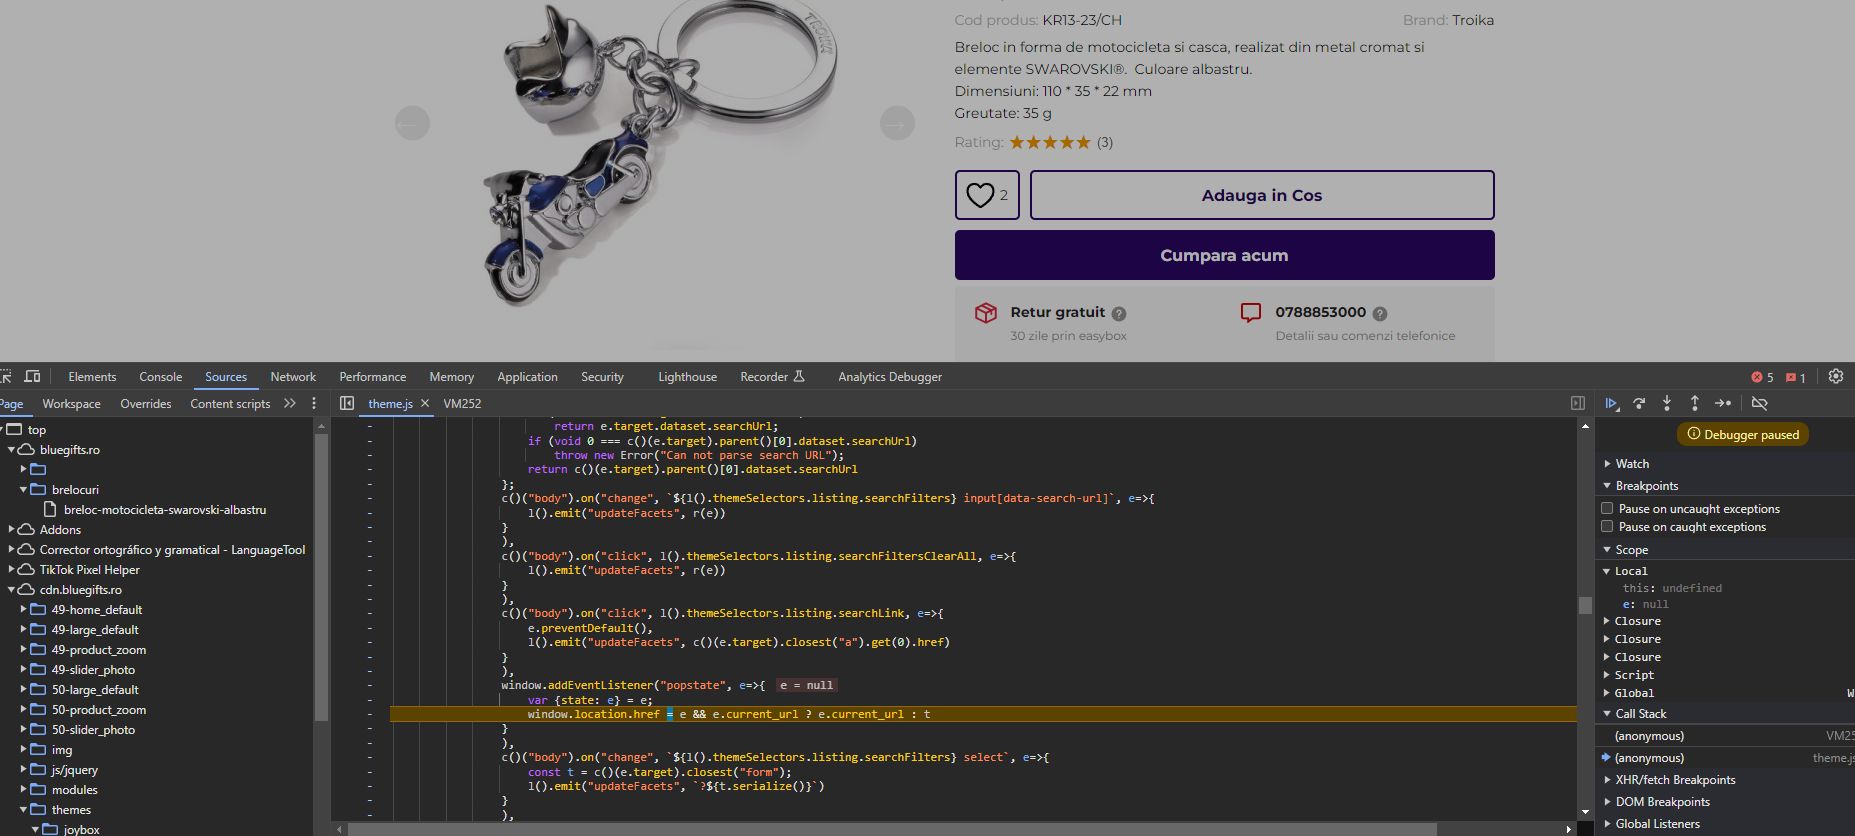Screen dimensions: 1855x836
Task: Switch to the Lighthouse tab
Action: click(687, 377)
